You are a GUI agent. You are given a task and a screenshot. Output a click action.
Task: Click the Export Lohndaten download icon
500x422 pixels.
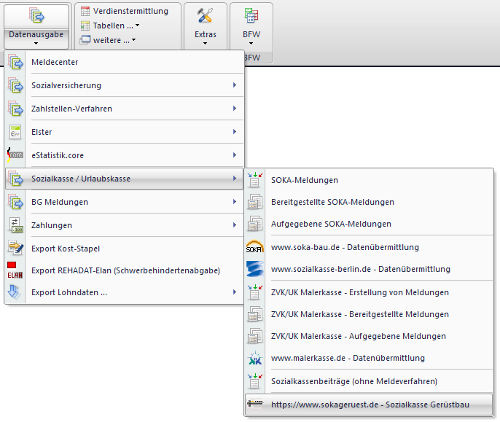point(14,292)
